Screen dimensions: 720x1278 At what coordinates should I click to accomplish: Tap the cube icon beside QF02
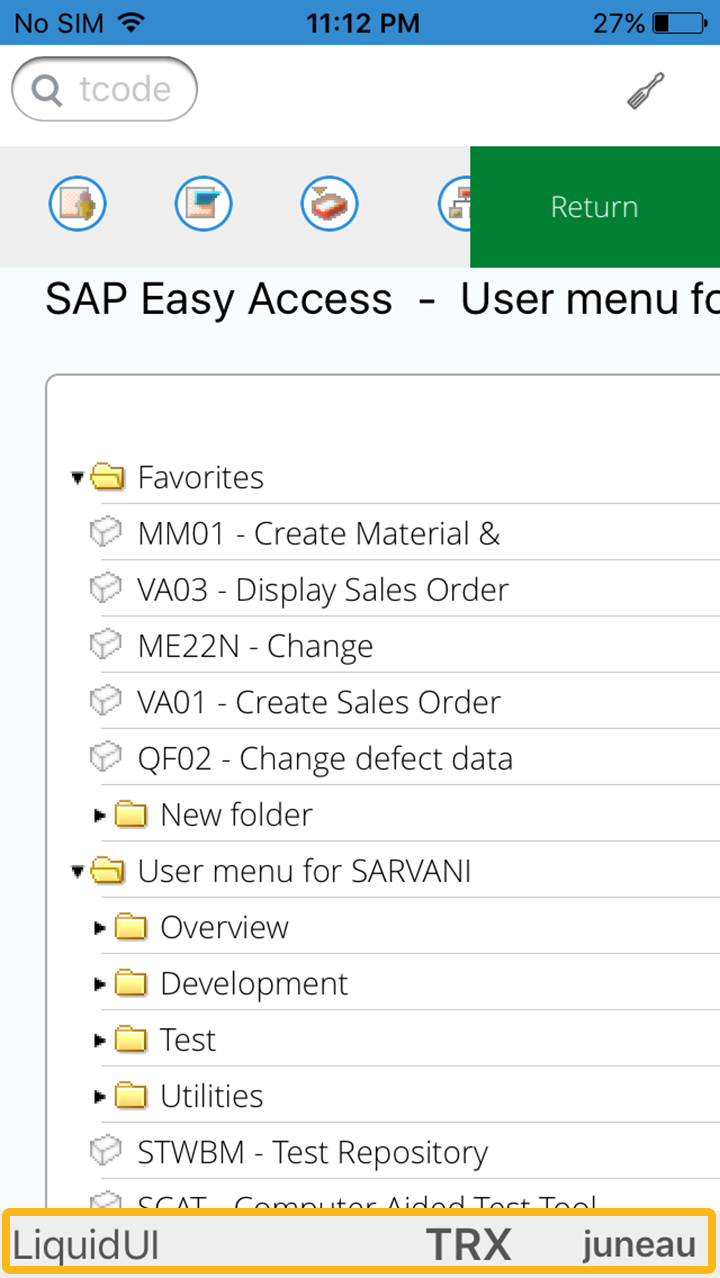105,759
